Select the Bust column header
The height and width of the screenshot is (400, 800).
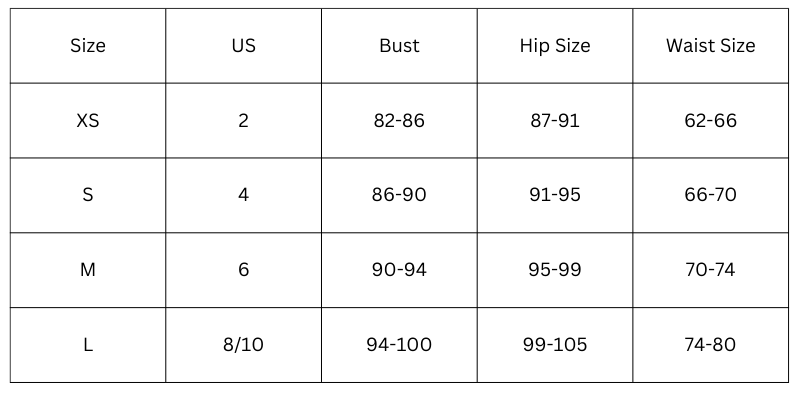point(399,46)
